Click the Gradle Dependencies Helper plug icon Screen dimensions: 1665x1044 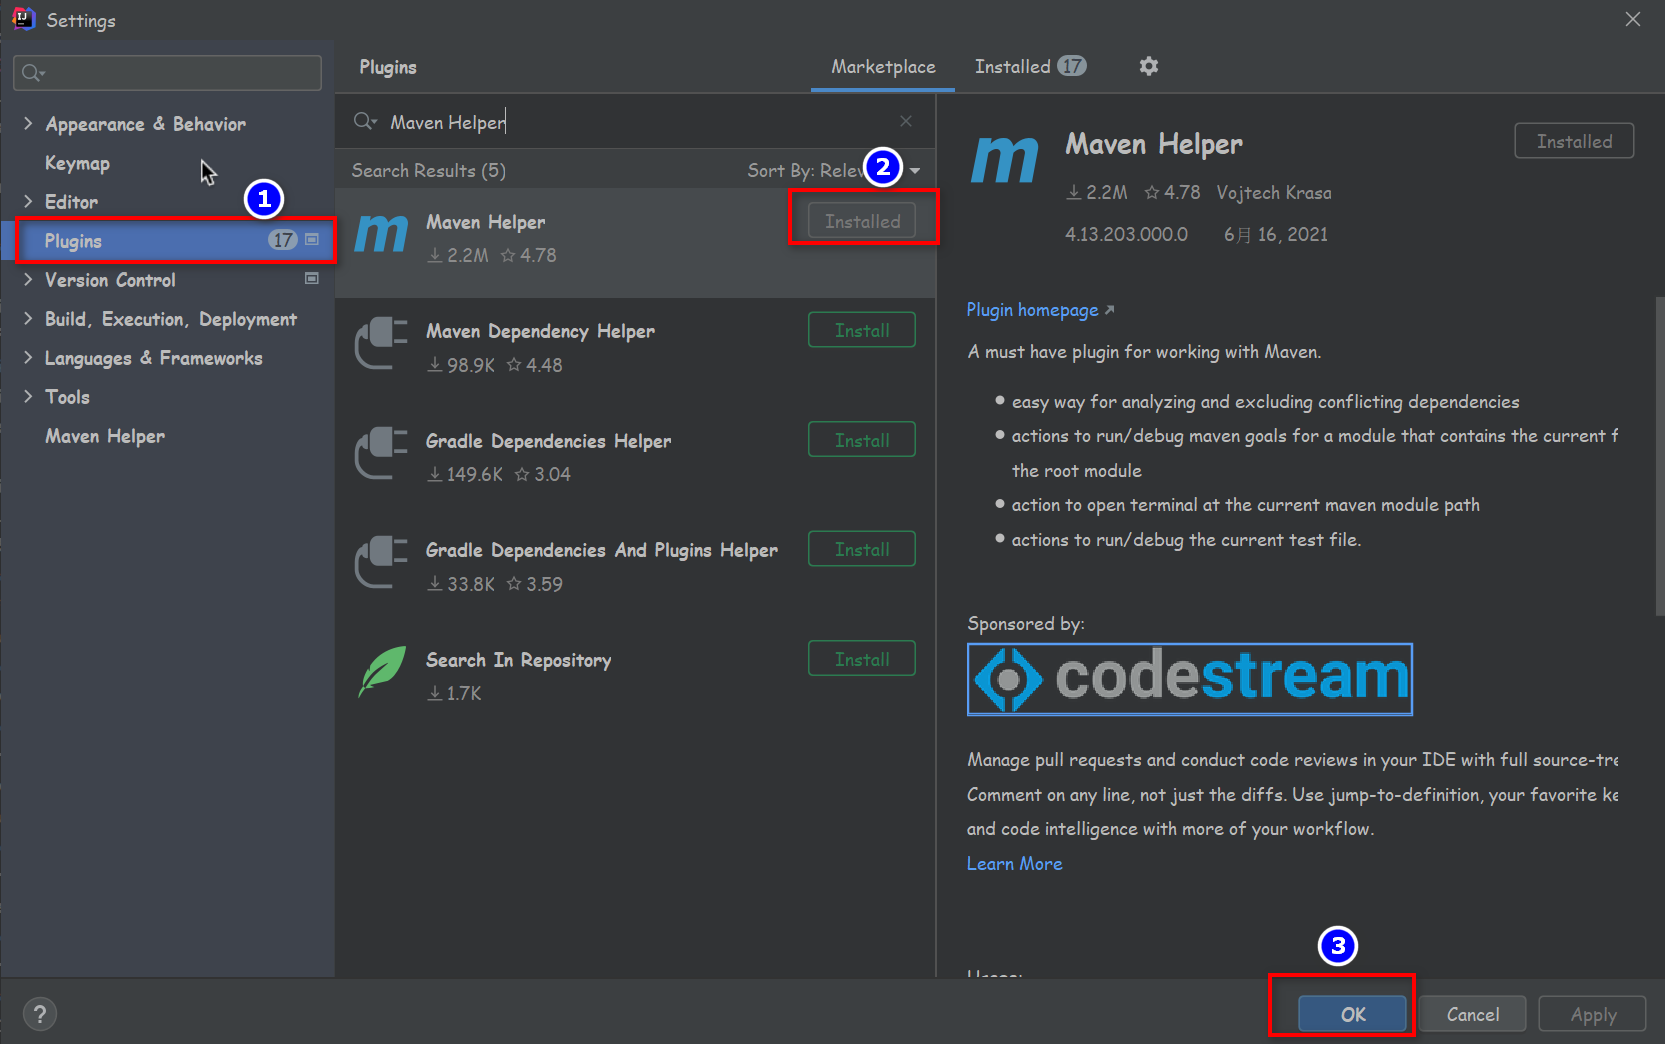[381, 453]
